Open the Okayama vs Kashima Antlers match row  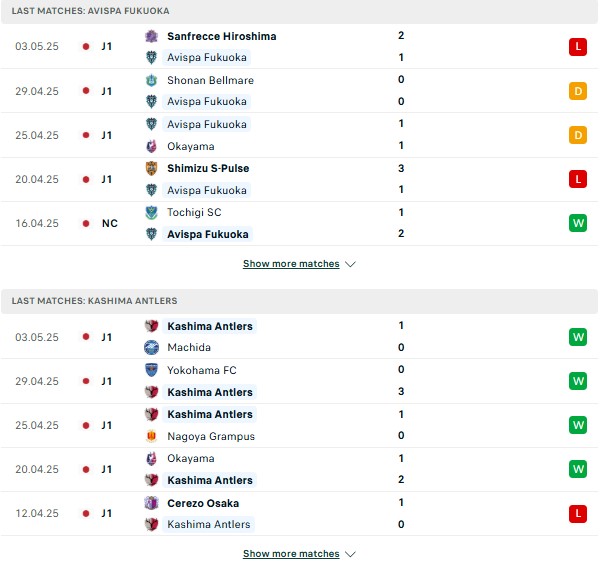[x=300, y=469]
